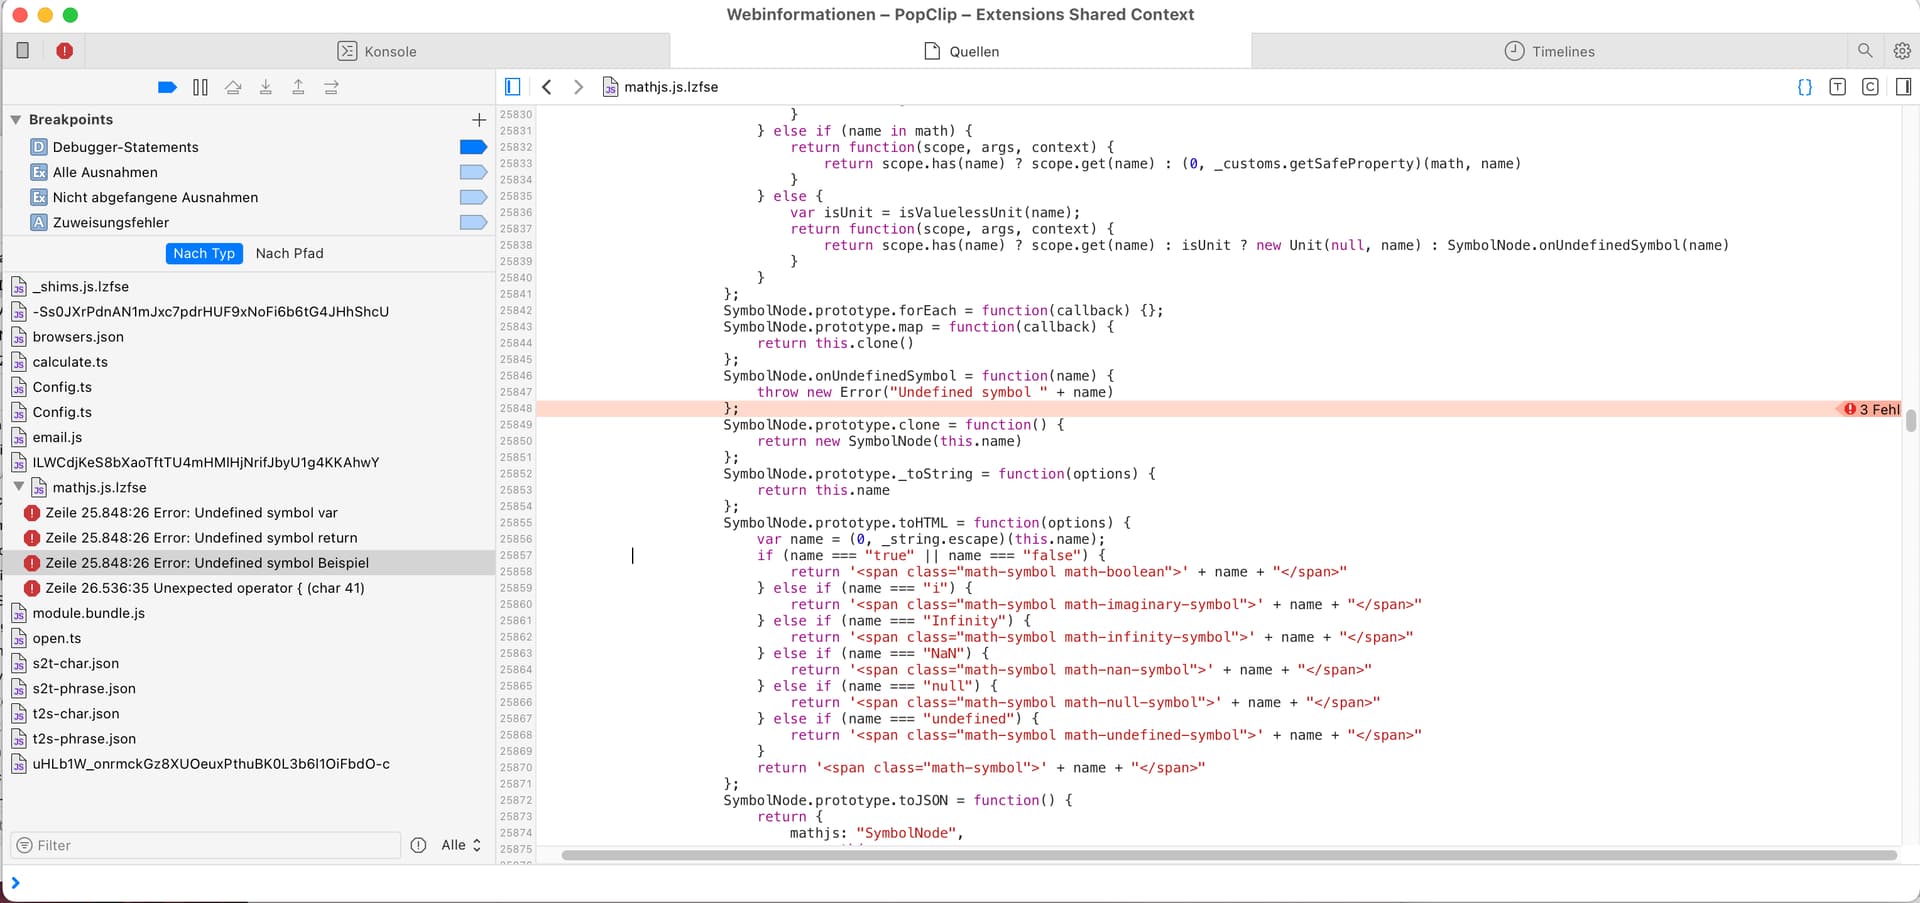
Task: Click the step into debugger icon
Action: tap(266, 88)
